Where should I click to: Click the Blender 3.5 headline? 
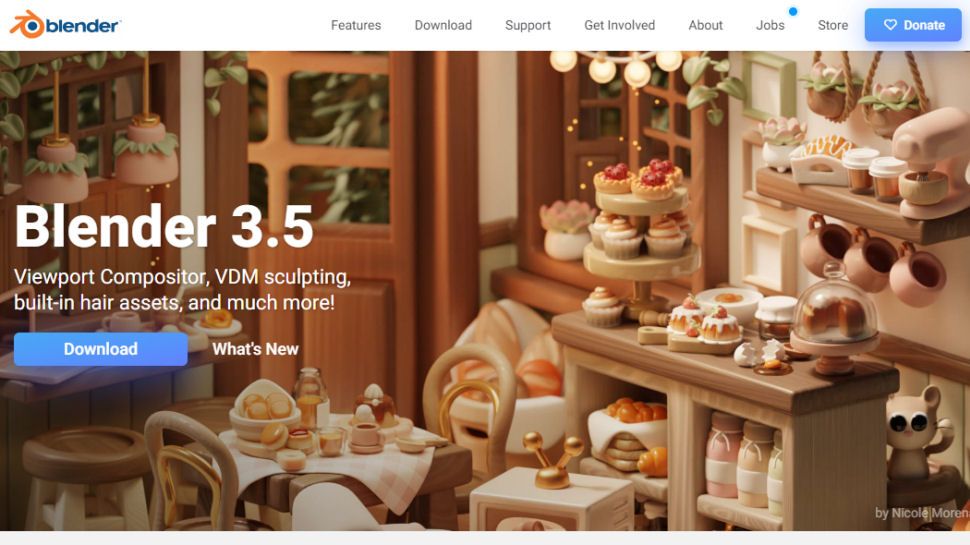pyautogui.click(x=164, y=226)
